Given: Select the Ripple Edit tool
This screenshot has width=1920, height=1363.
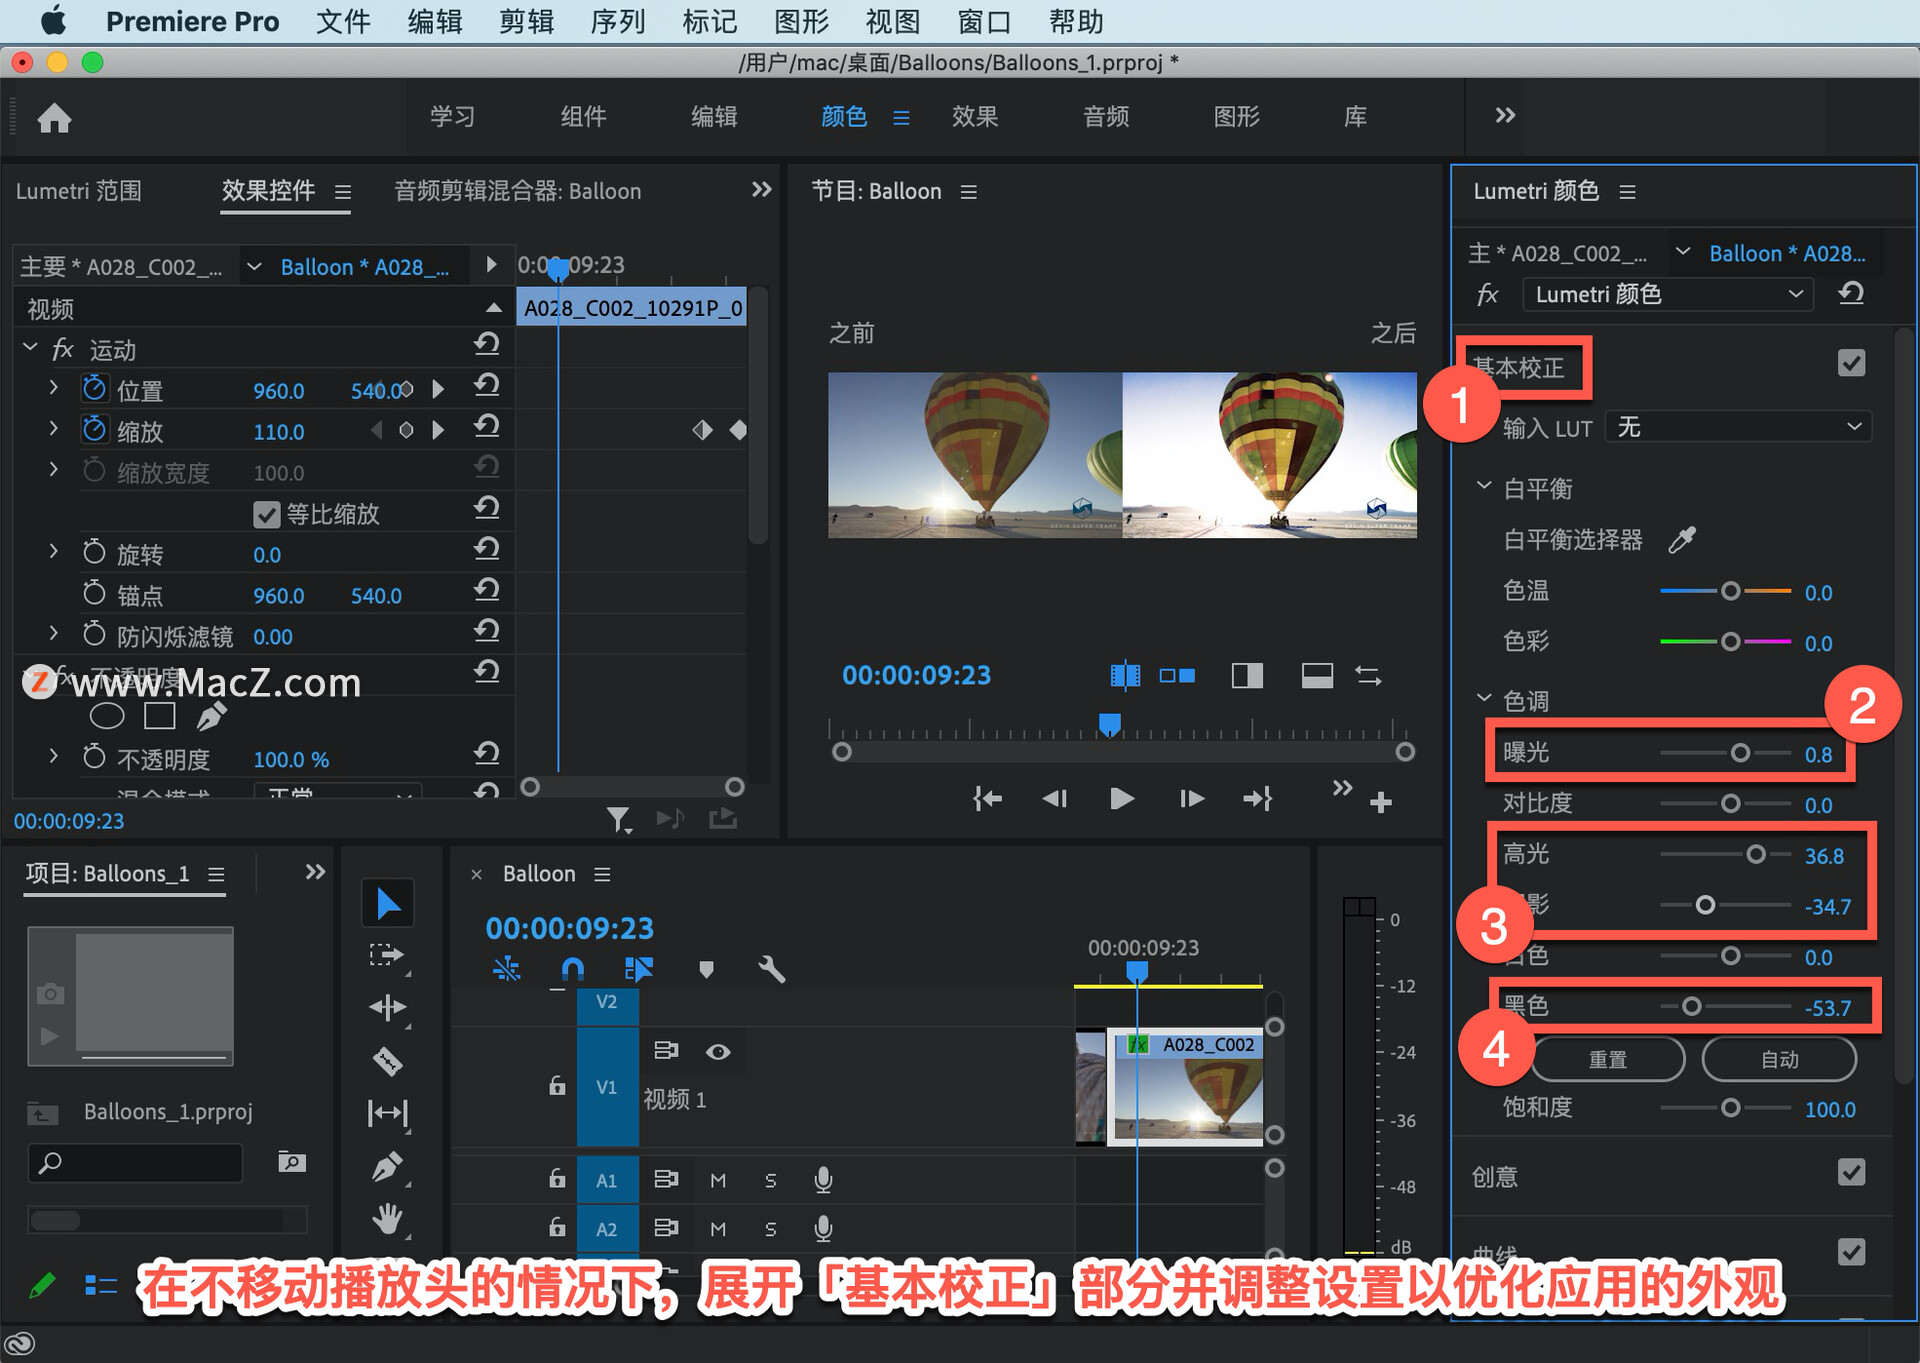Looking at the screenshot, I should [387, 1007].
